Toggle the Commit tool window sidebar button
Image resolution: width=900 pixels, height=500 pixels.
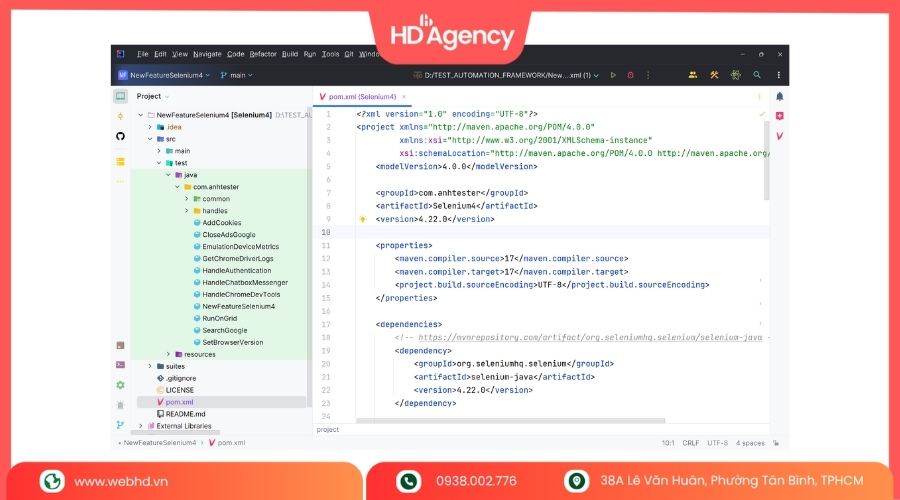[x=121, y=116]
